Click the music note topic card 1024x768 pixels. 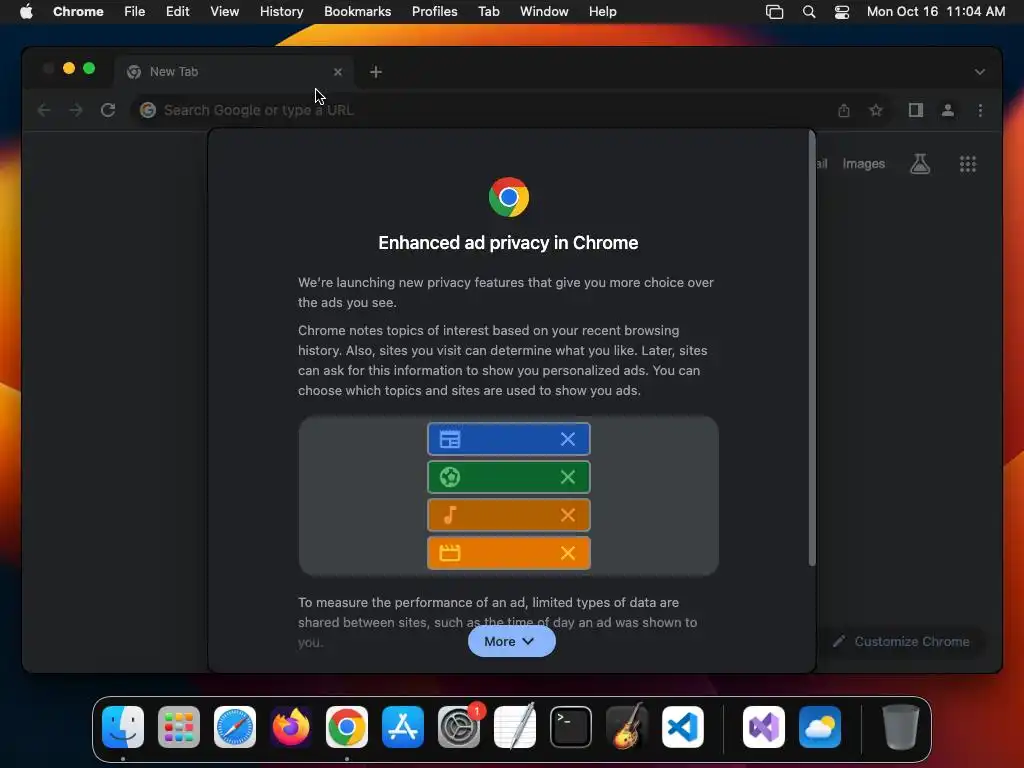point(509,515)
